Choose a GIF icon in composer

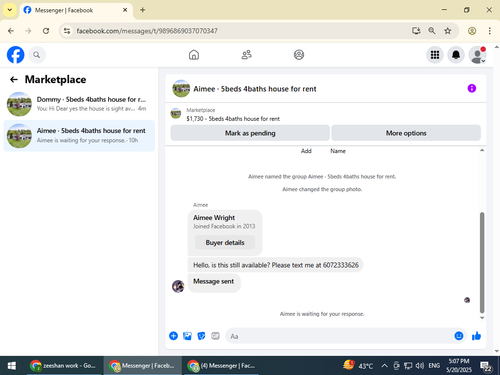click(x=215, y=336)
